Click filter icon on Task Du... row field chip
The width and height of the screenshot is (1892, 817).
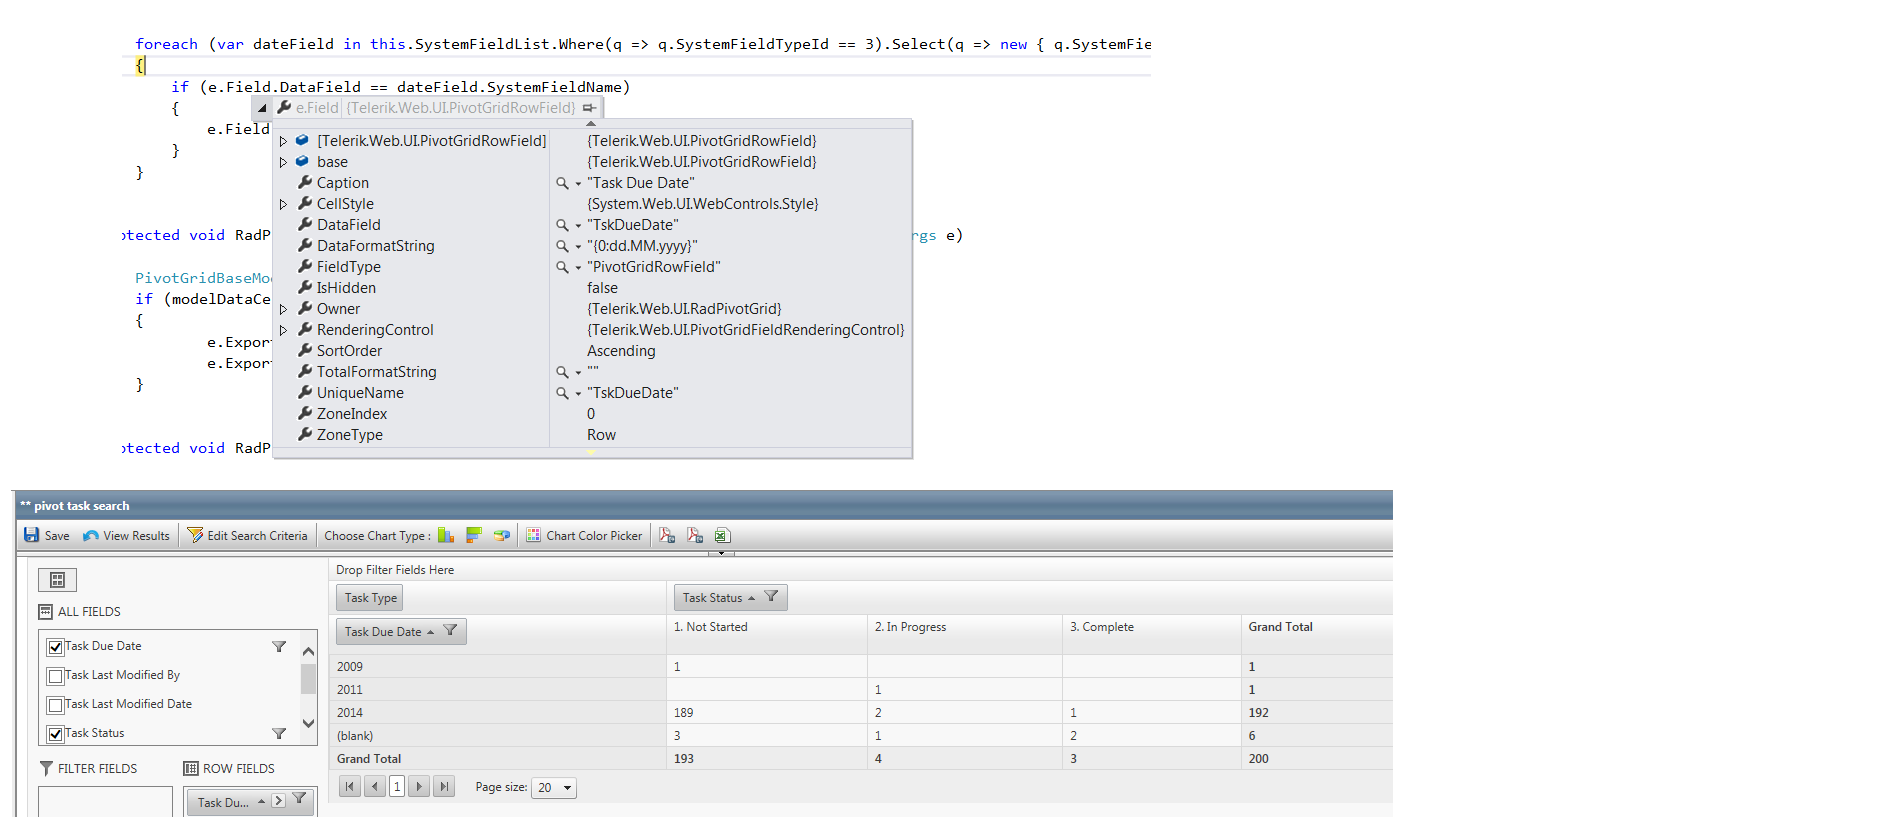(299, 799)
